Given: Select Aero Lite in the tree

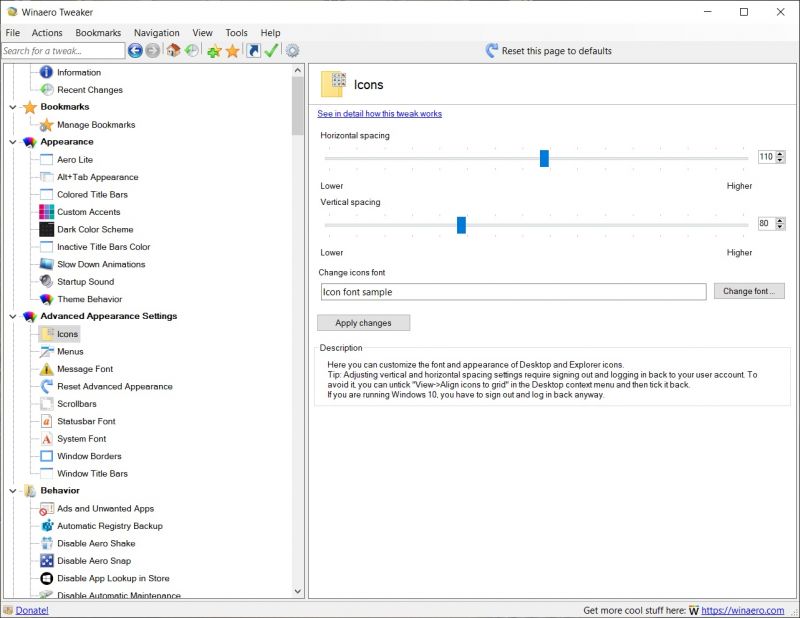Looking at the screenshot, I should (x=75, y=160).
